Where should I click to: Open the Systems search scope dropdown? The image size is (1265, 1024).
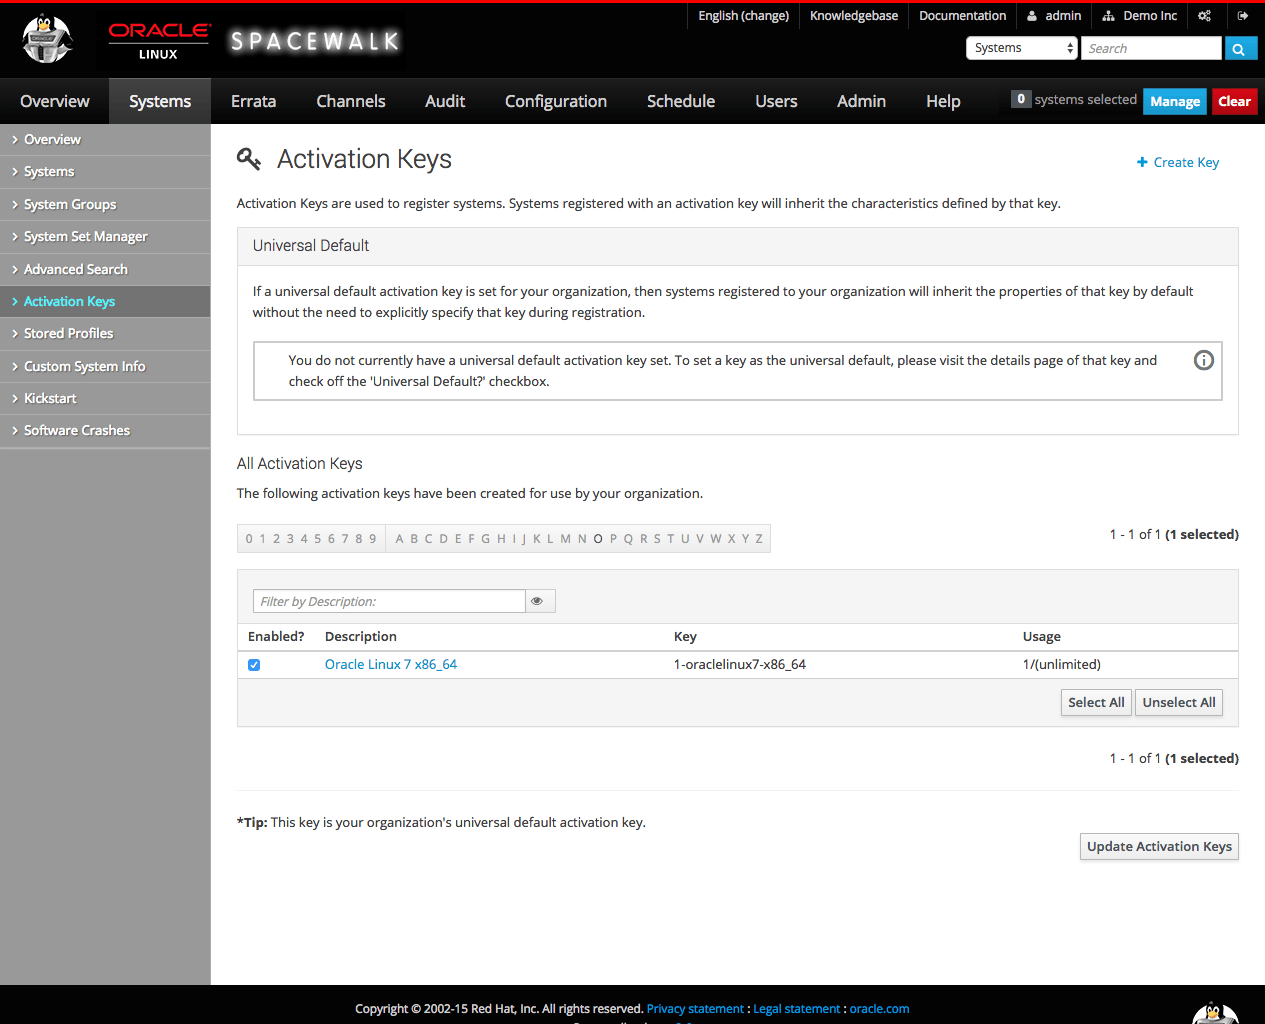1021,48
